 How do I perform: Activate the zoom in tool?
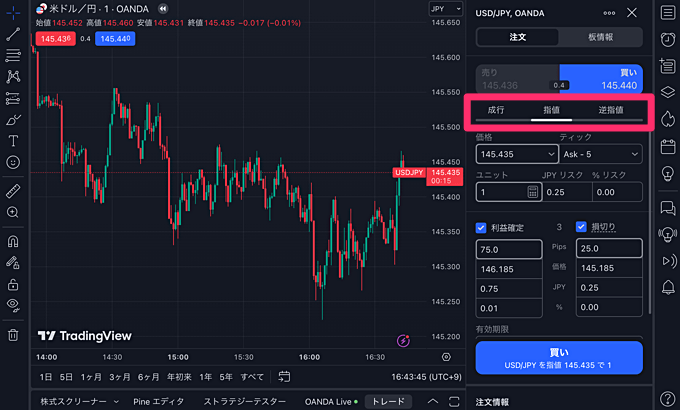point(13,212)
